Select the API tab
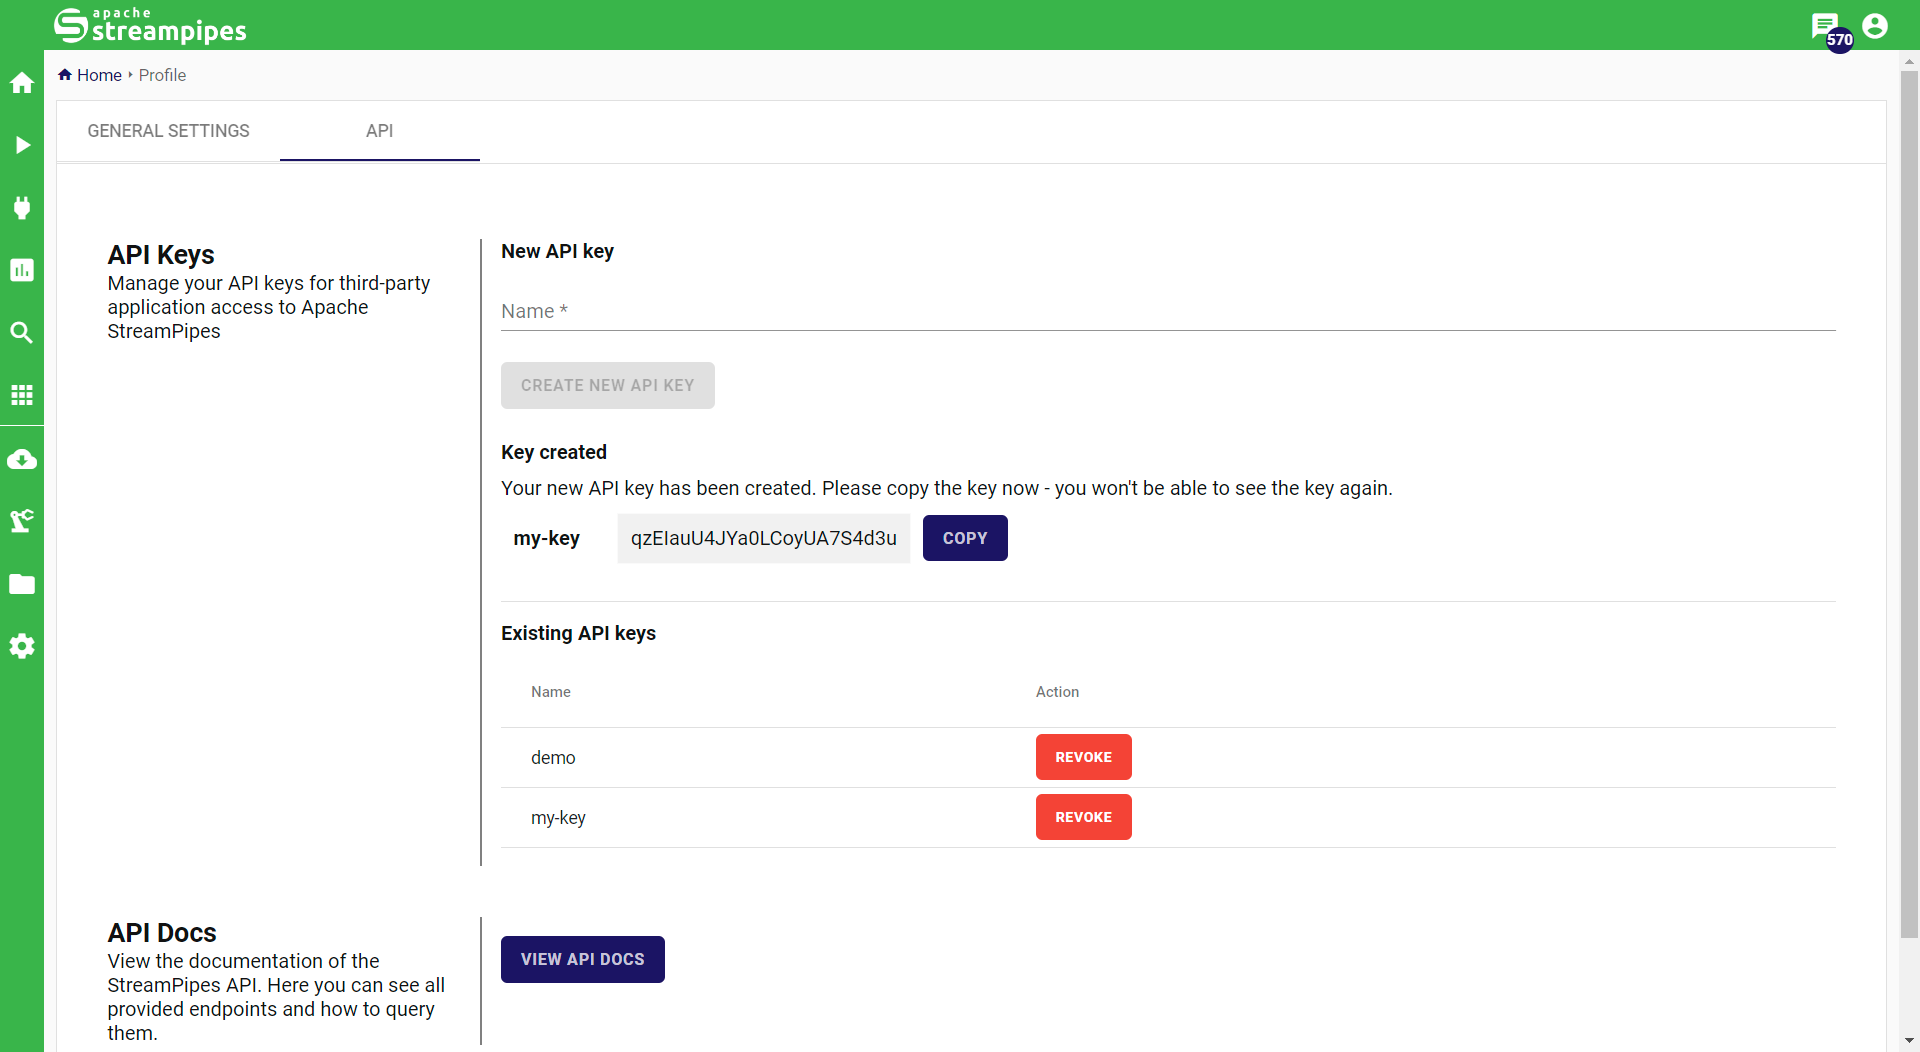Viewport: 1920px width, 1052px height. (x=379, y=131)
